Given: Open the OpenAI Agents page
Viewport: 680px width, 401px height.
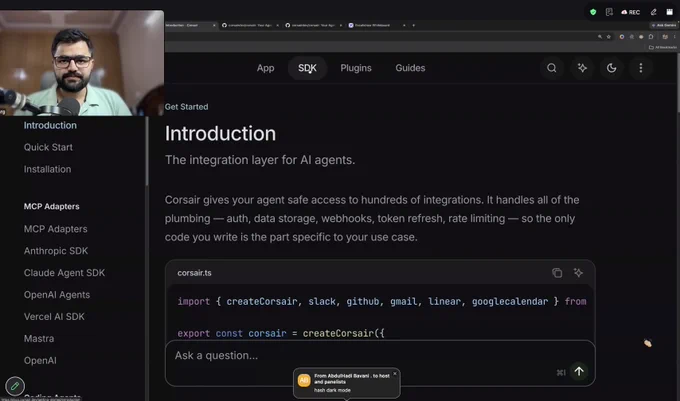Looking at the screenshot, I should [x=57, y=295].
